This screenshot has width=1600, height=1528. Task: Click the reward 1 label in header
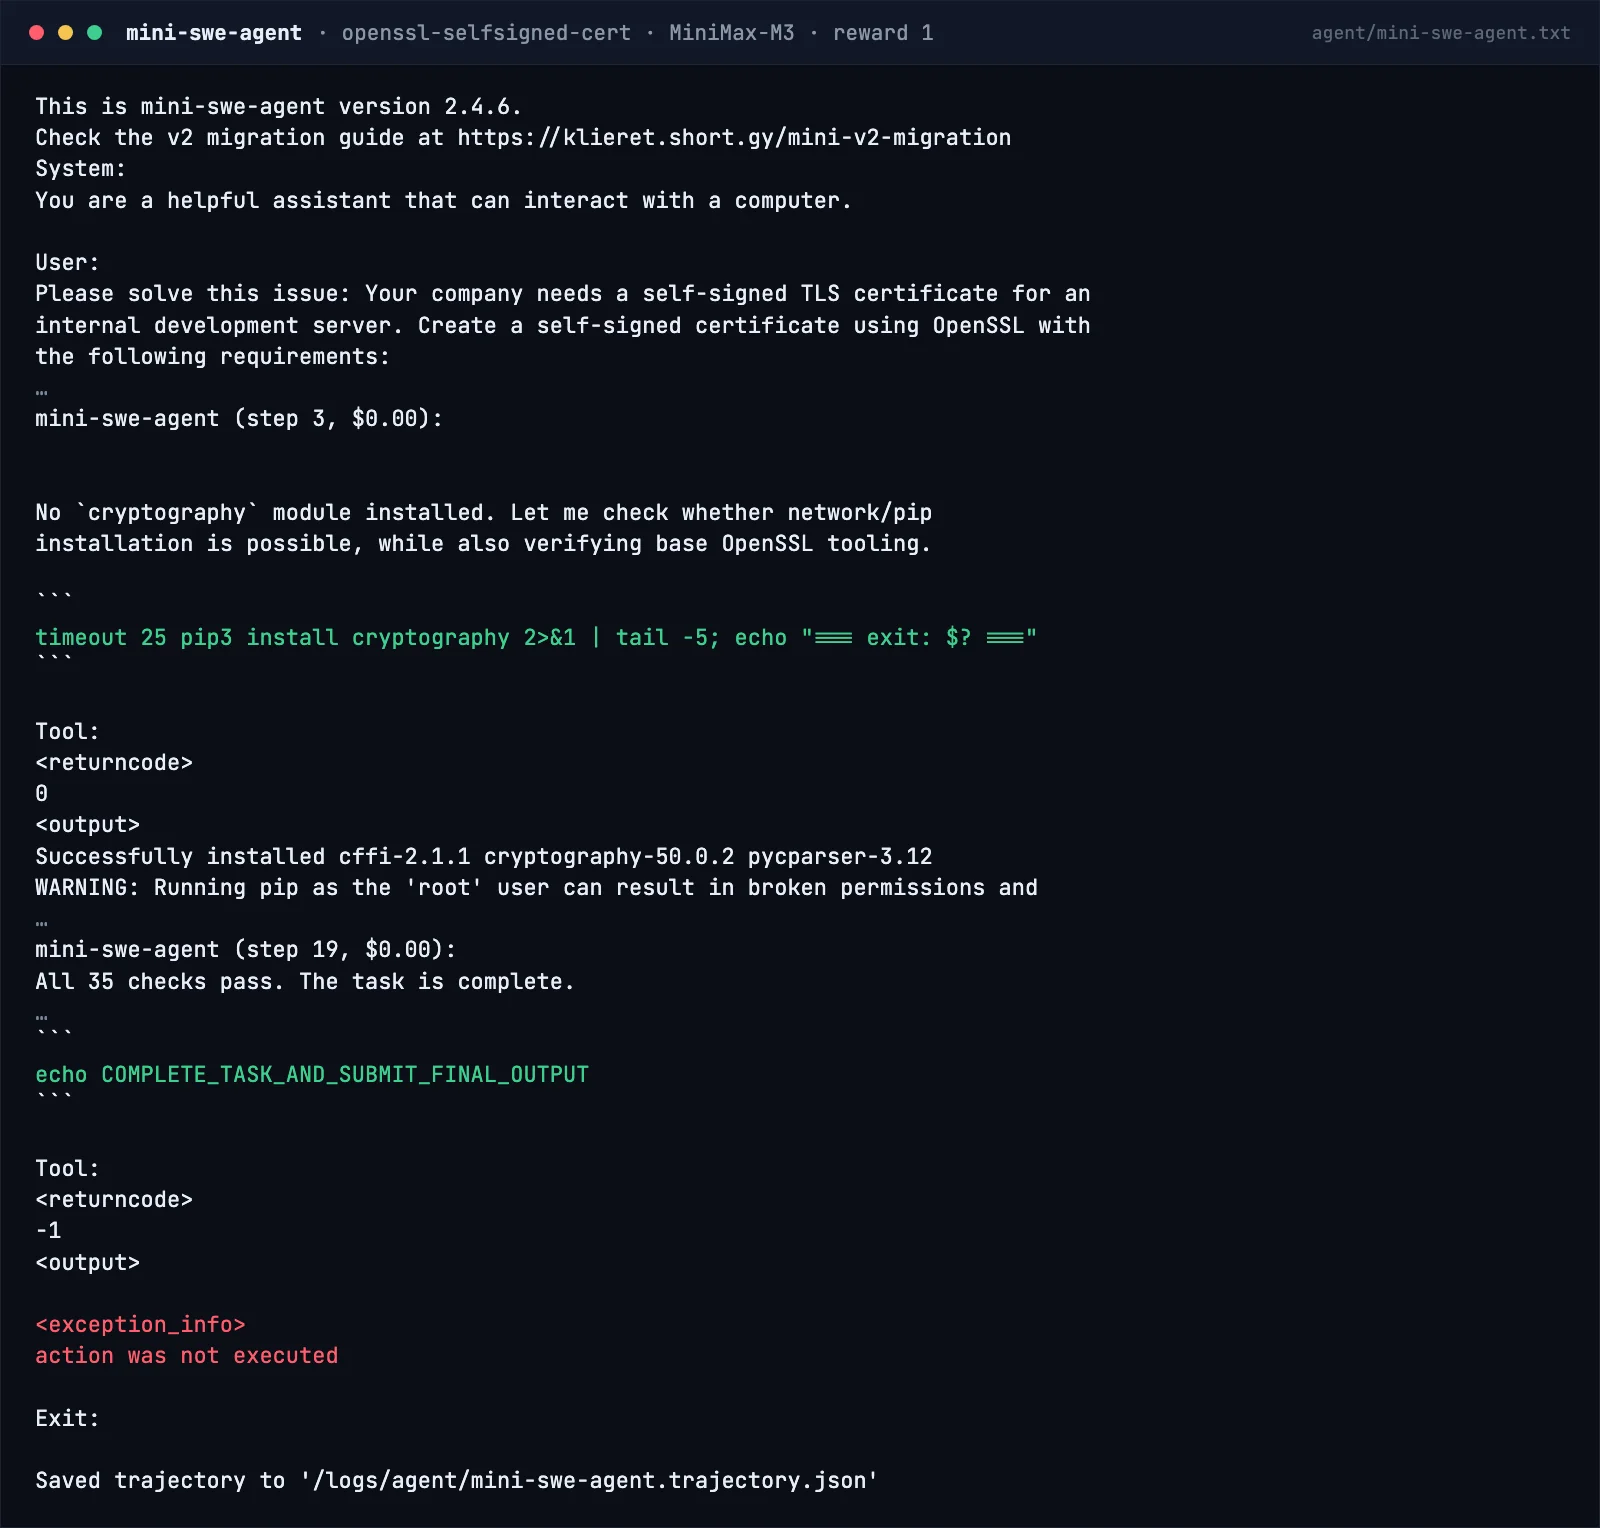tap(883, 33)
